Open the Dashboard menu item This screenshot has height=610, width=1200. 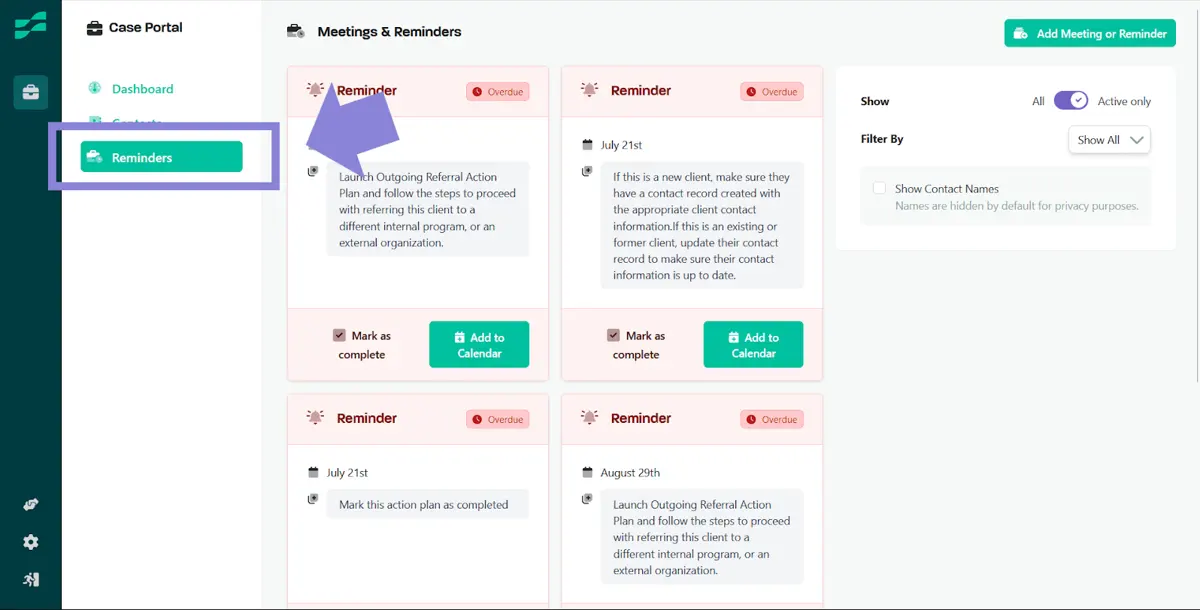142,89
